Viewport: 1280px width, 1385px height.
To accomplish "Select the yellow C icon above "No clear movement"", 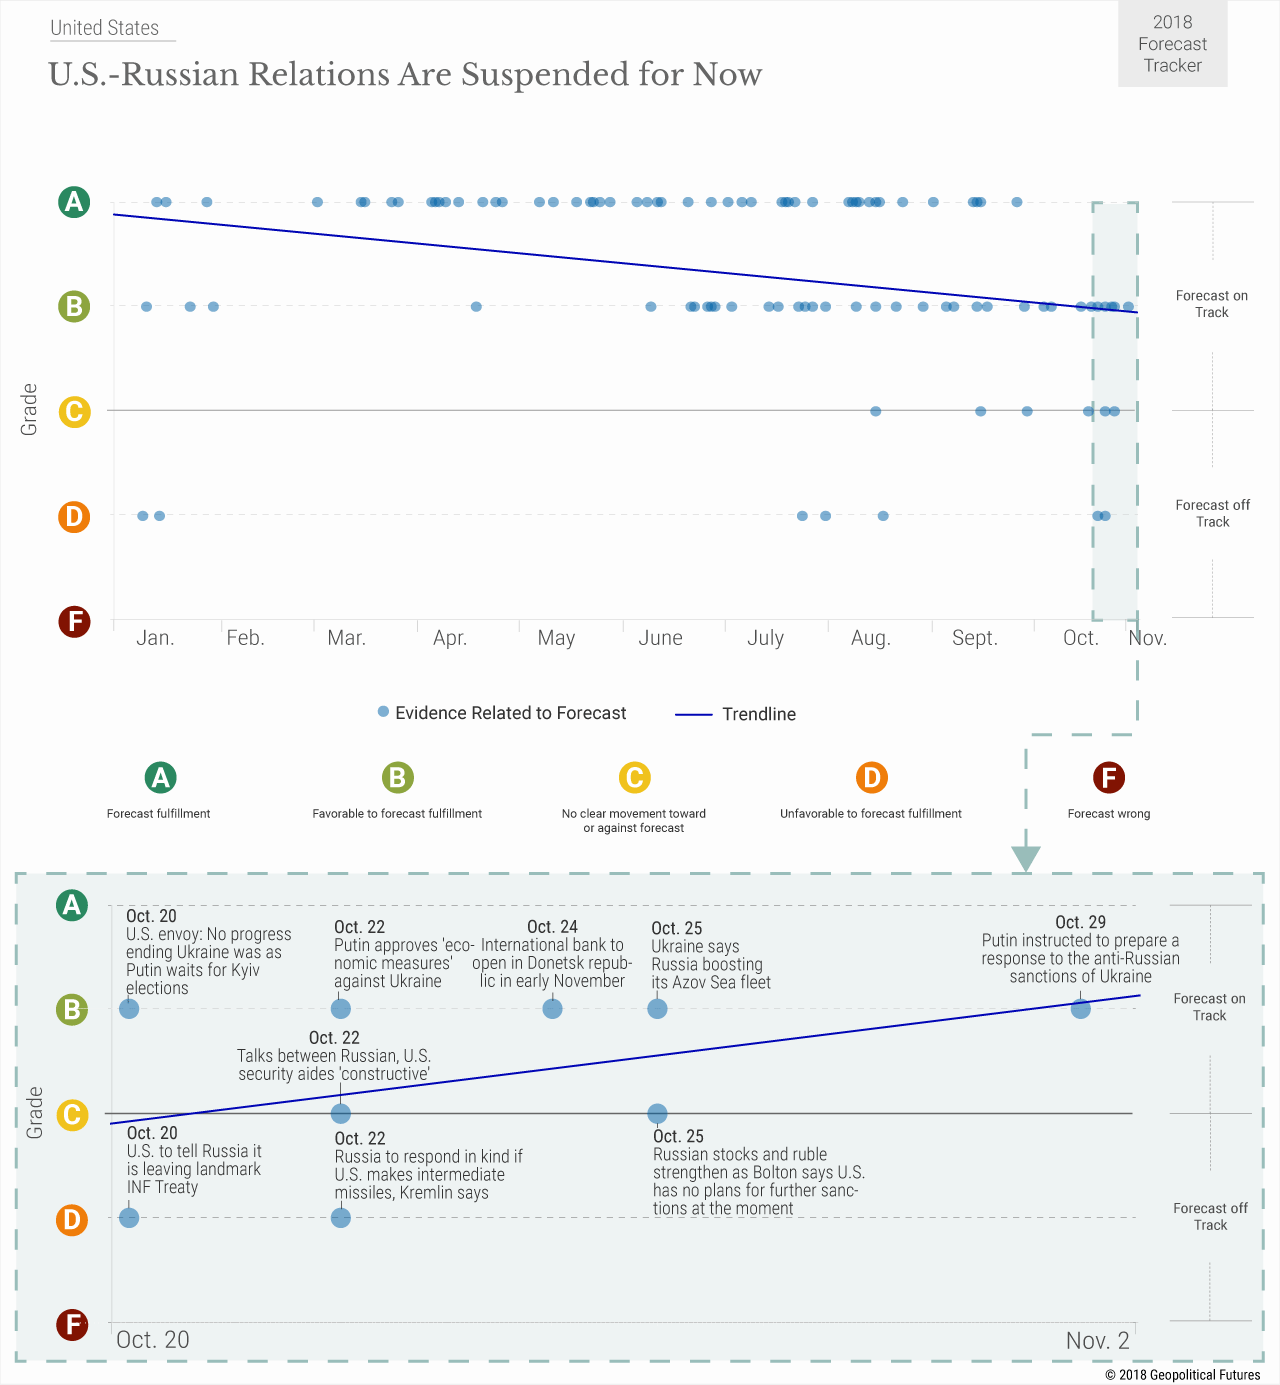I will pos(634,777).
